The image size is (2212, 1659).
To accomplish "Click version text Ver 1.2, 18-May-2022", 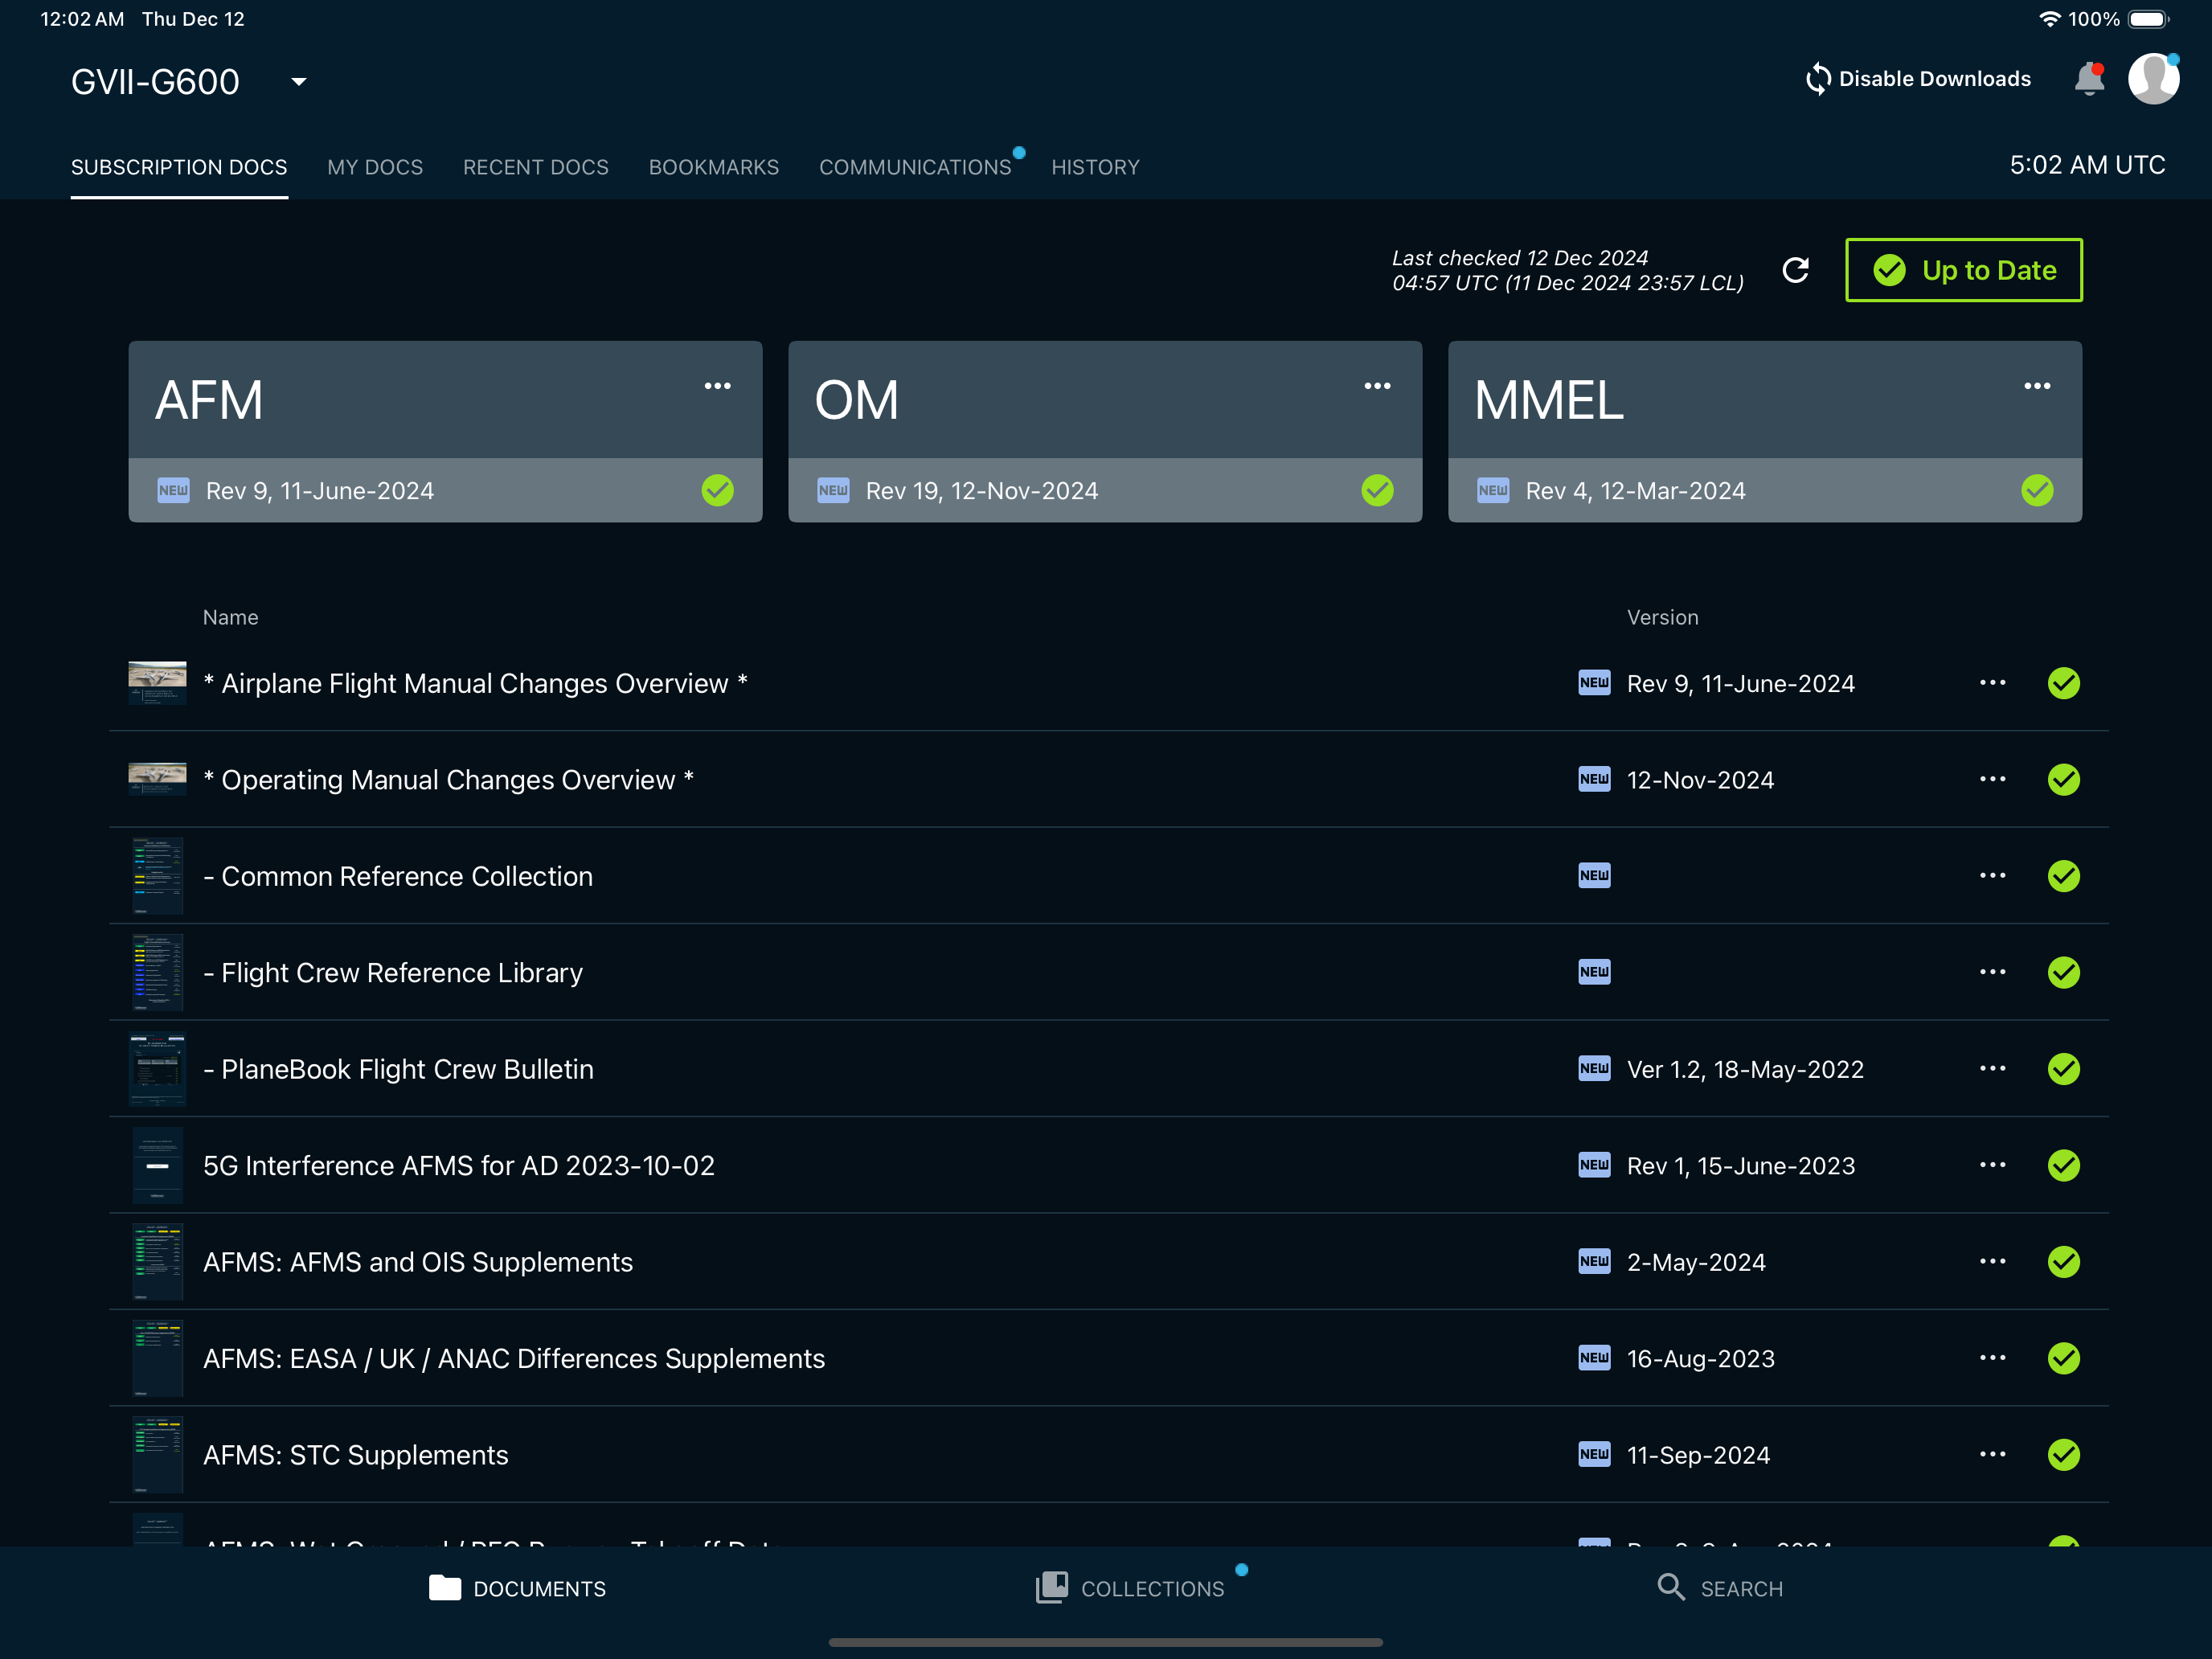I will (x=1746, y=1069).
